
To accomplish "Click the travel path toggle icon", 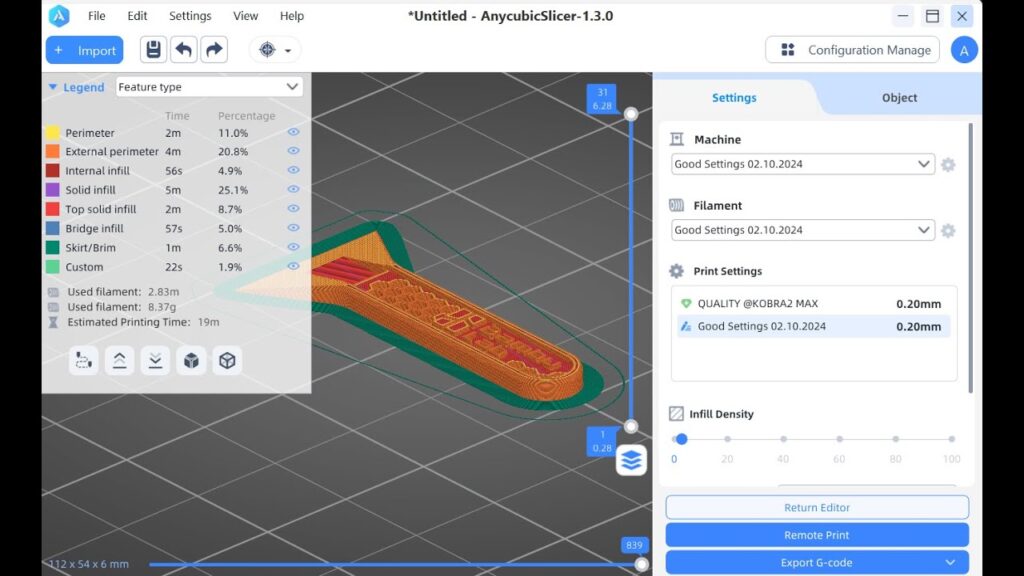I will pos(84,360).
